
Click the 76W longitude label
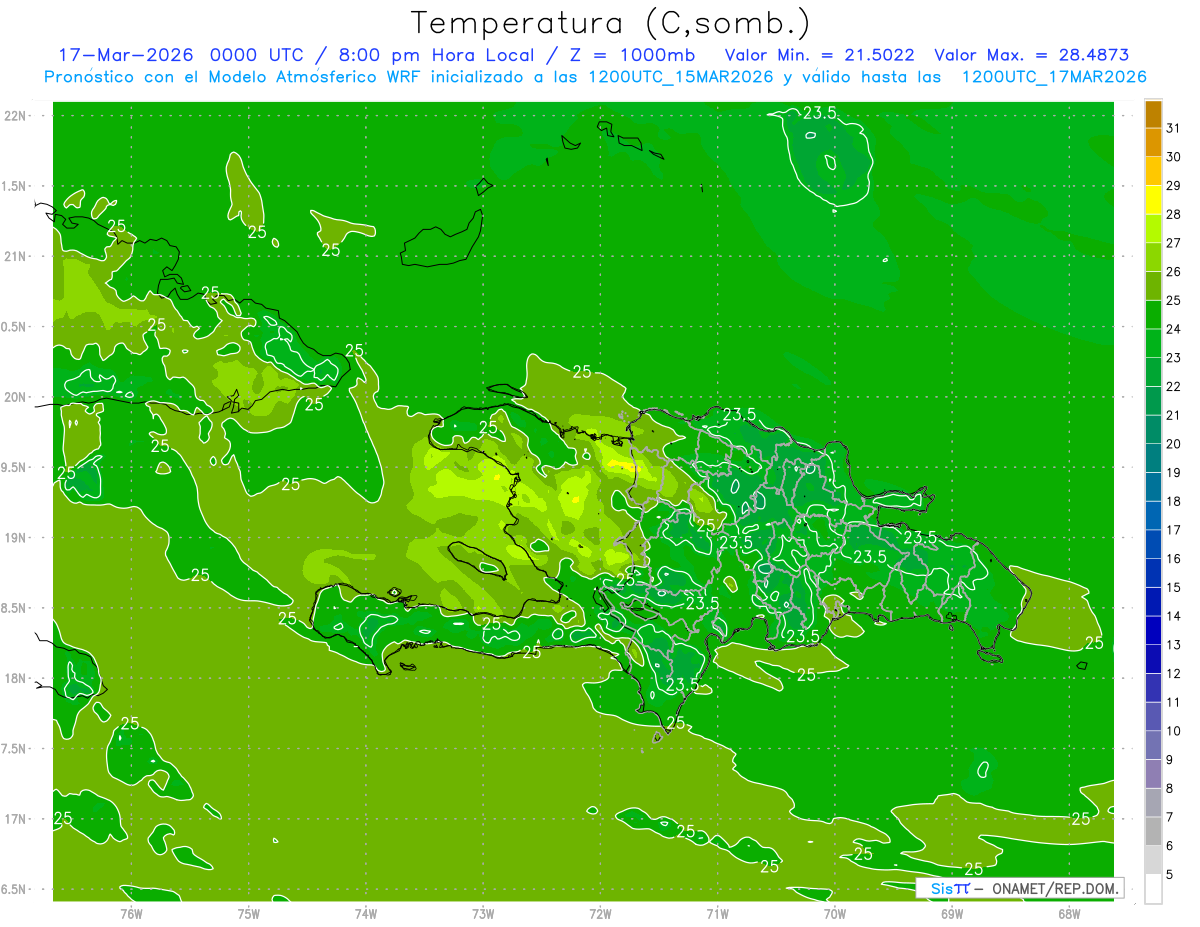click(130, 913)
